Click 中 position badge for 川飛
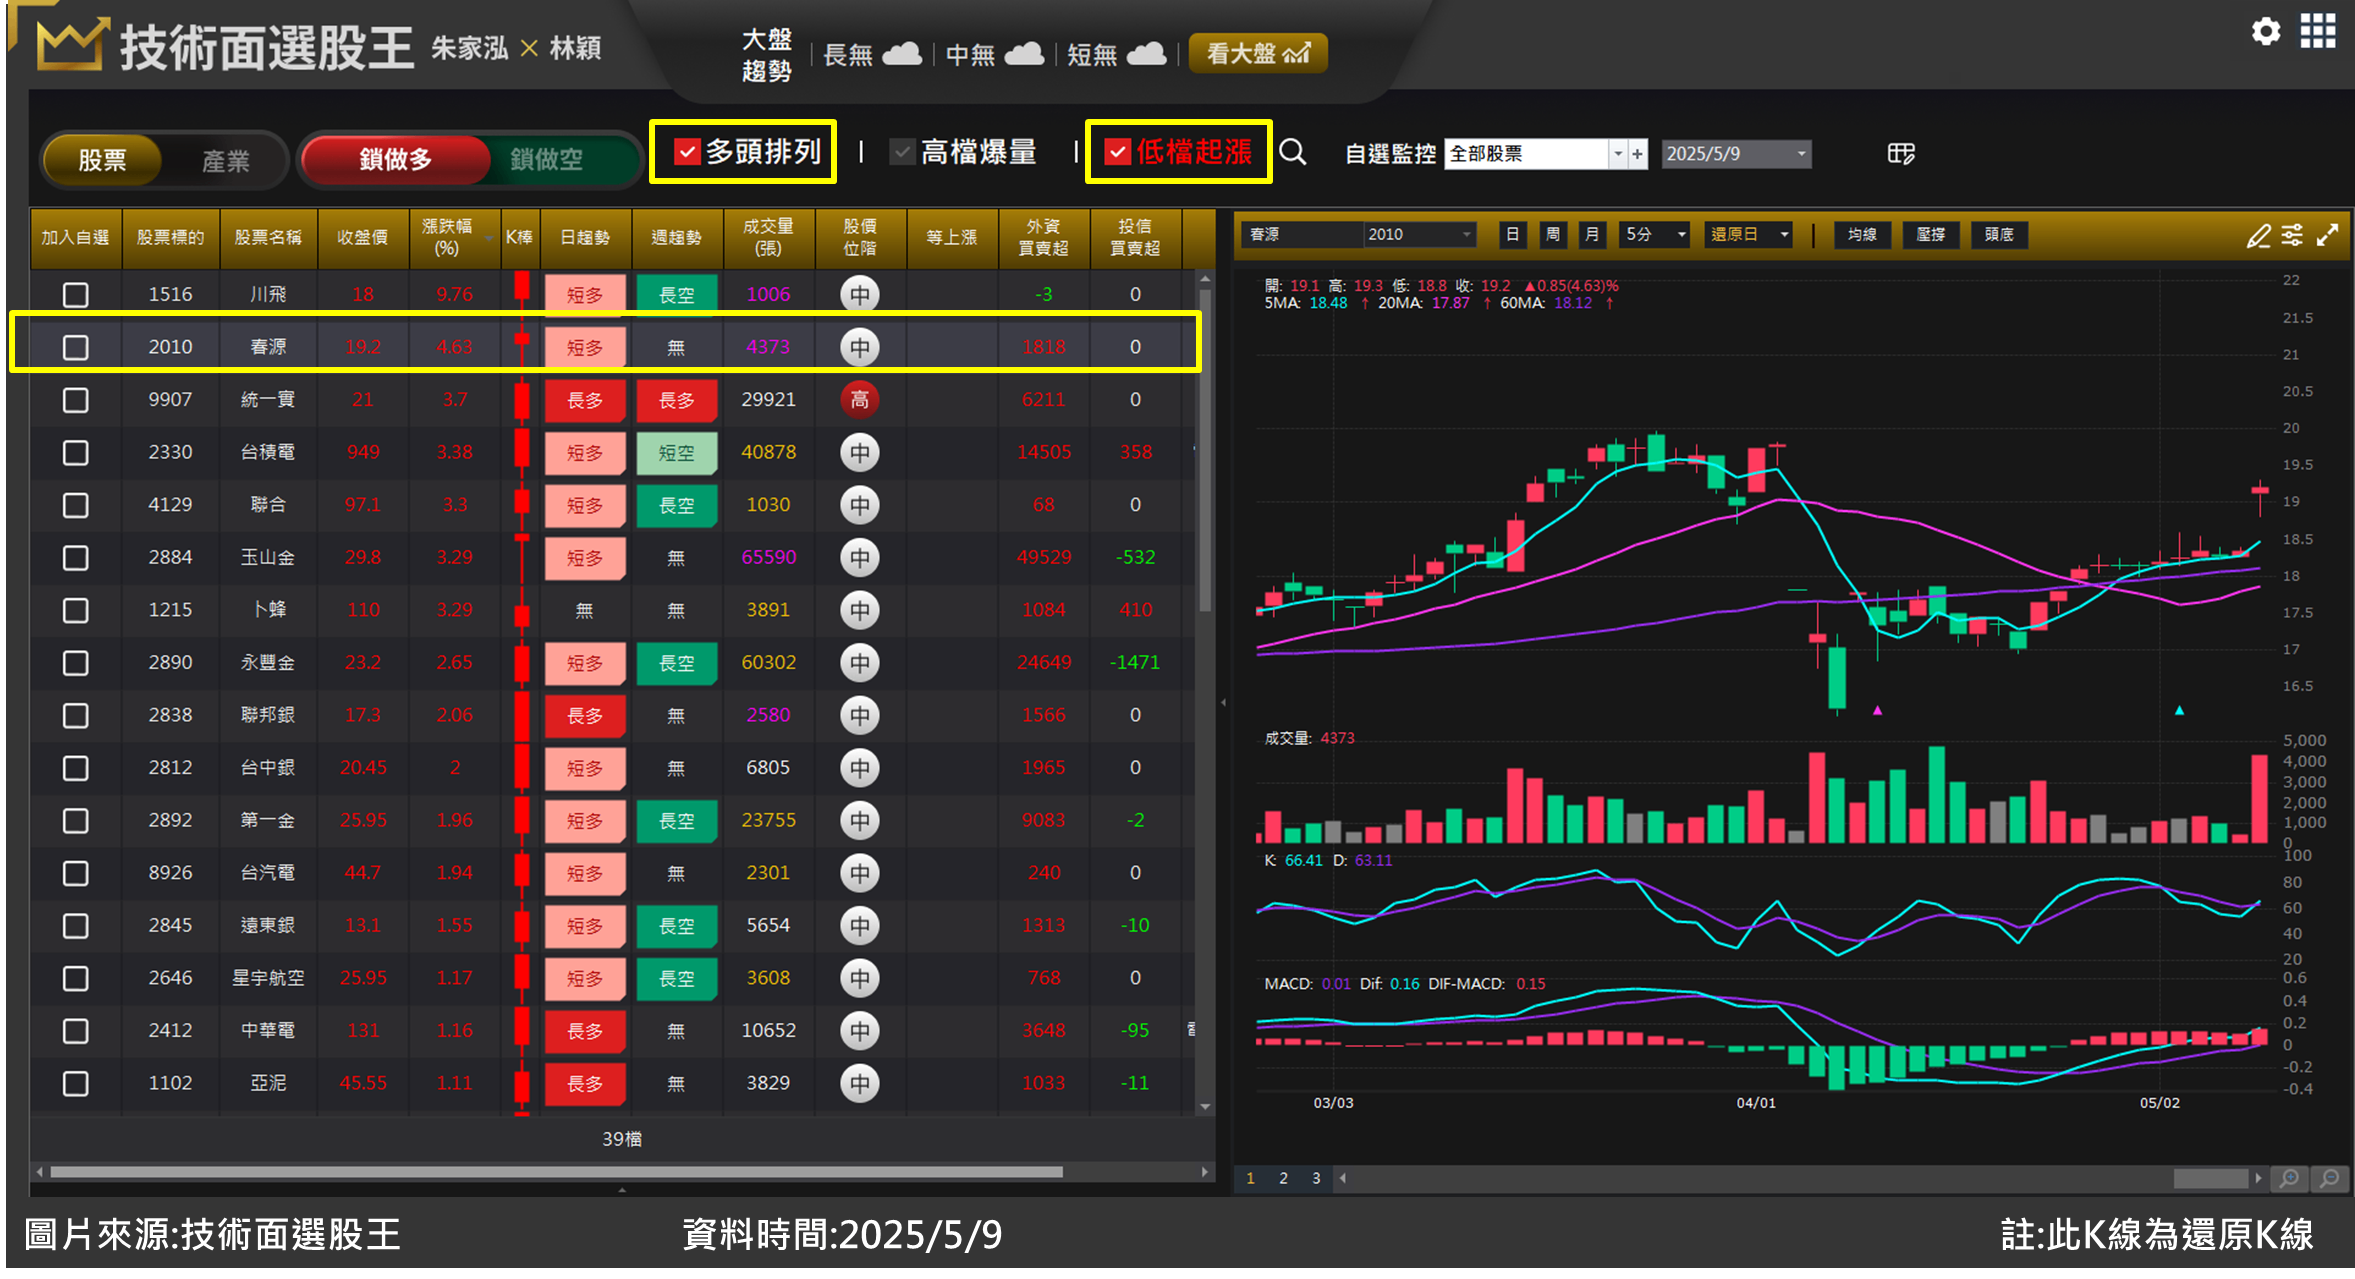The height and width of the screenshot is (1279, 2355). (x=859, y=295)
